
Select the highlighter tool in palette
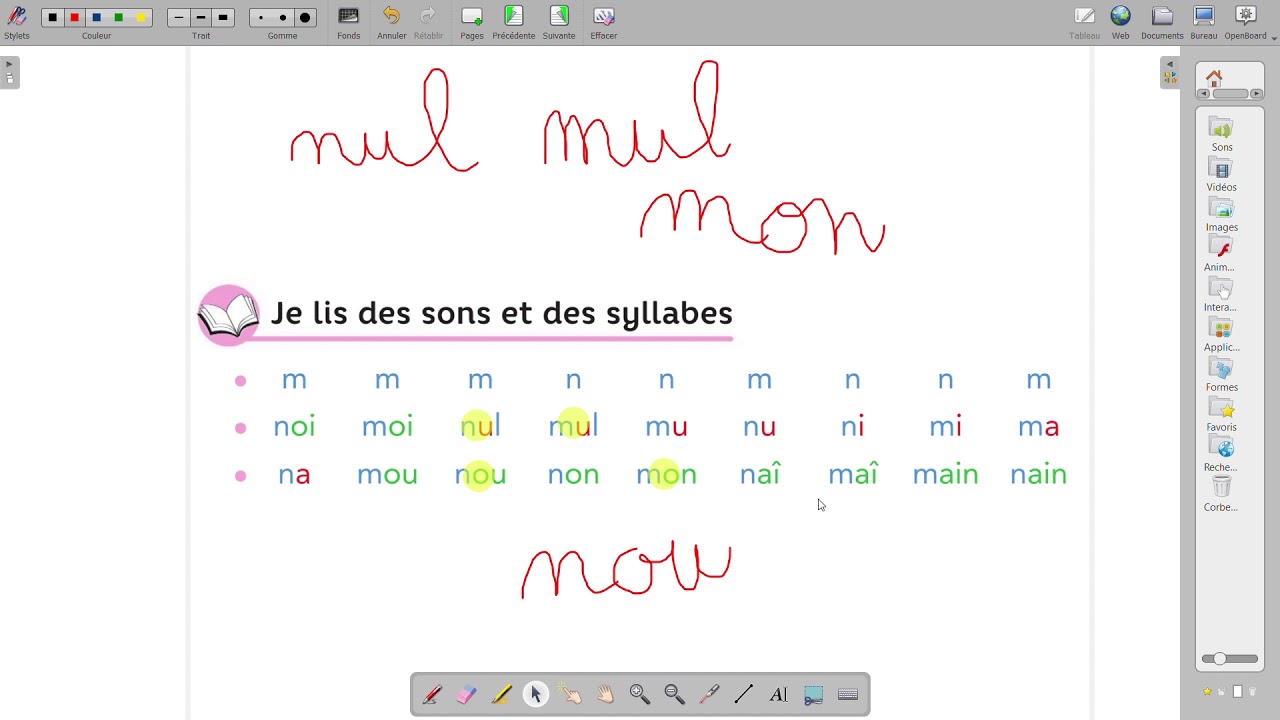pyautogui.click(x=501, y=695)
